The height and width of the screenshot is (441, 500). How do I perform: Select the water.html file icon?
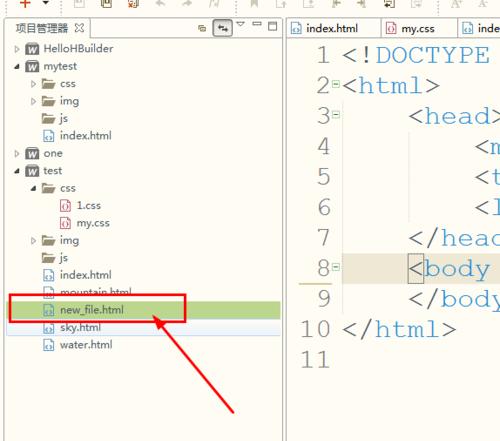49,345
